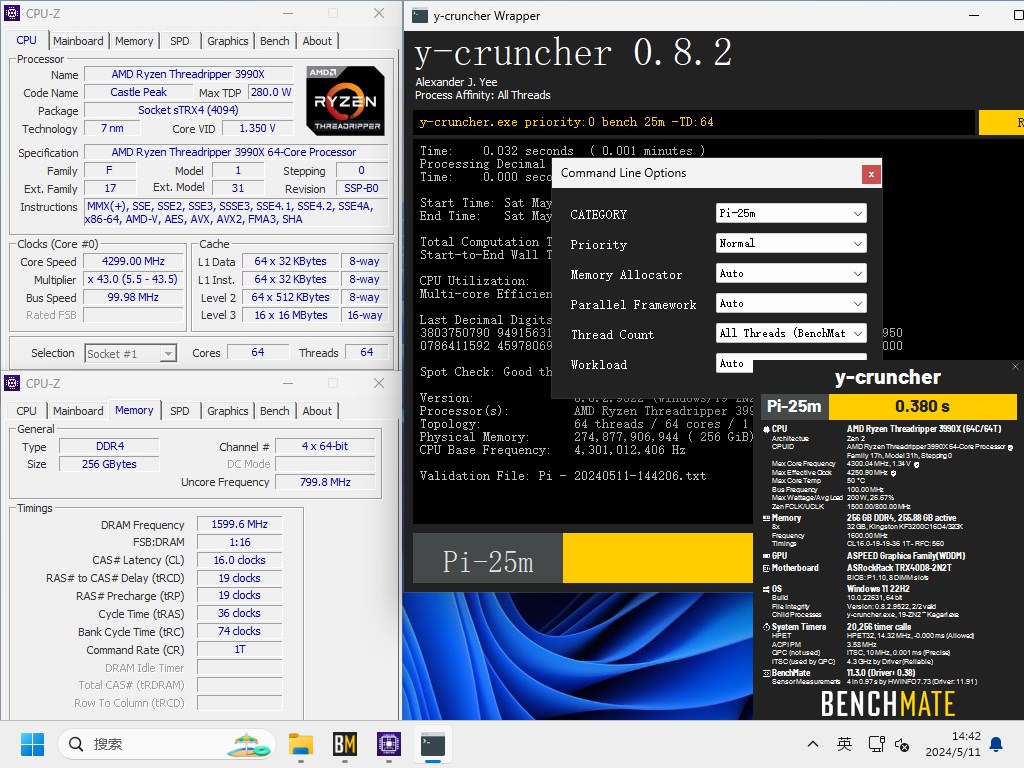Select CPU tab in the Memory CPU-Z window
The width and height of the screenshot is (1024, 768).
point(27,411)
